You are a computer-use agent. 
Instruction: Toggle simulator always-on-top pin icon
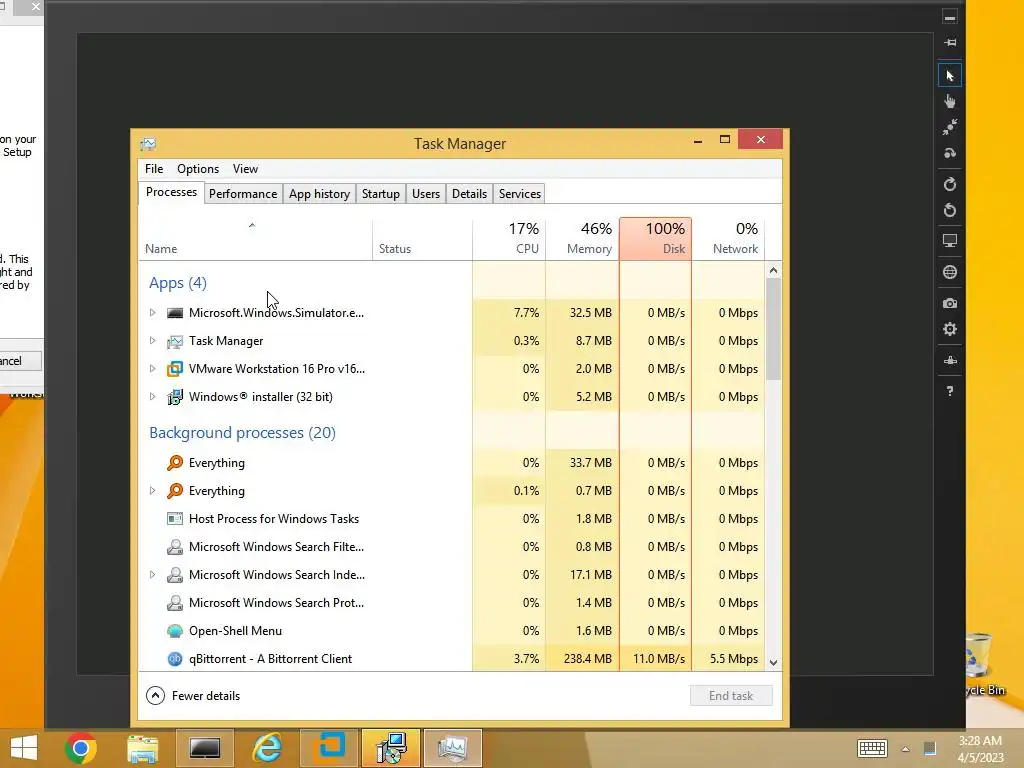(x=950, y=42)
